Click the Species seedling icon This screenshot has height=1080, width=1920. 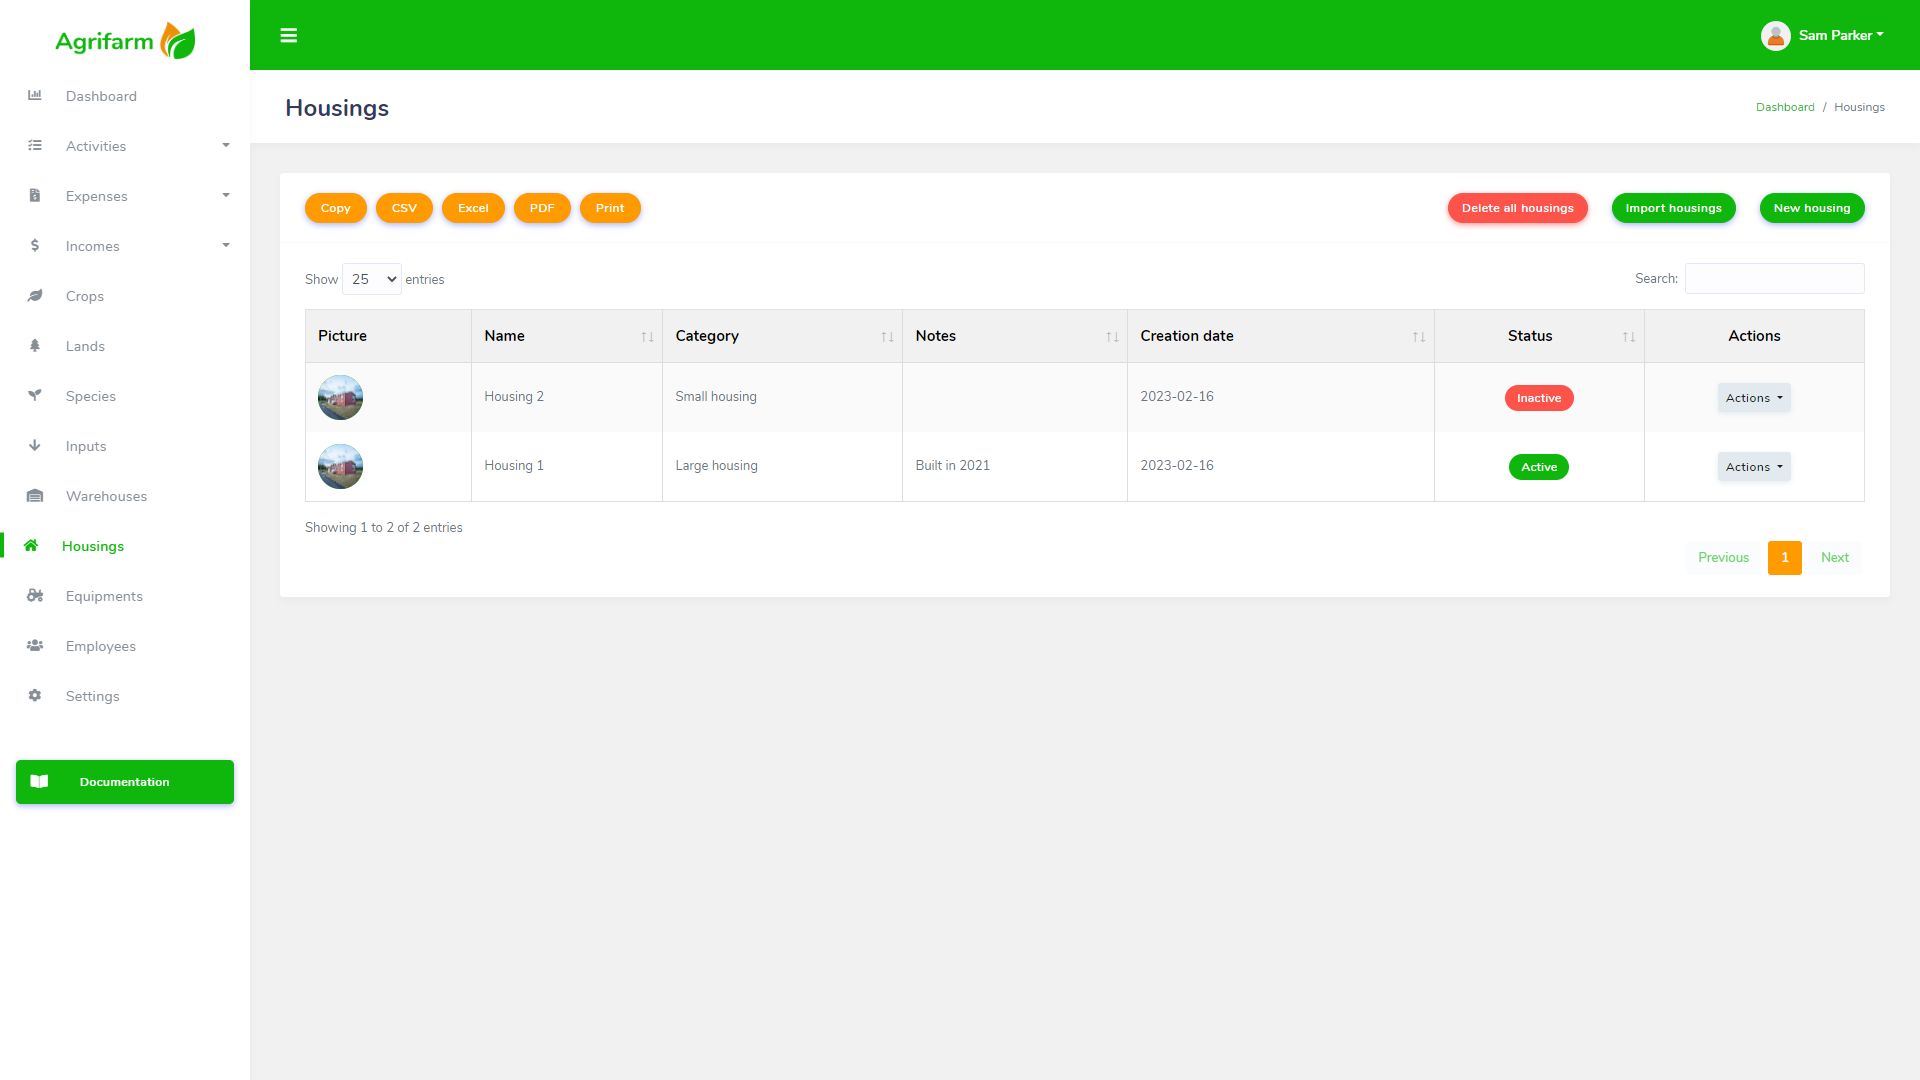click(x=35, y=396)
